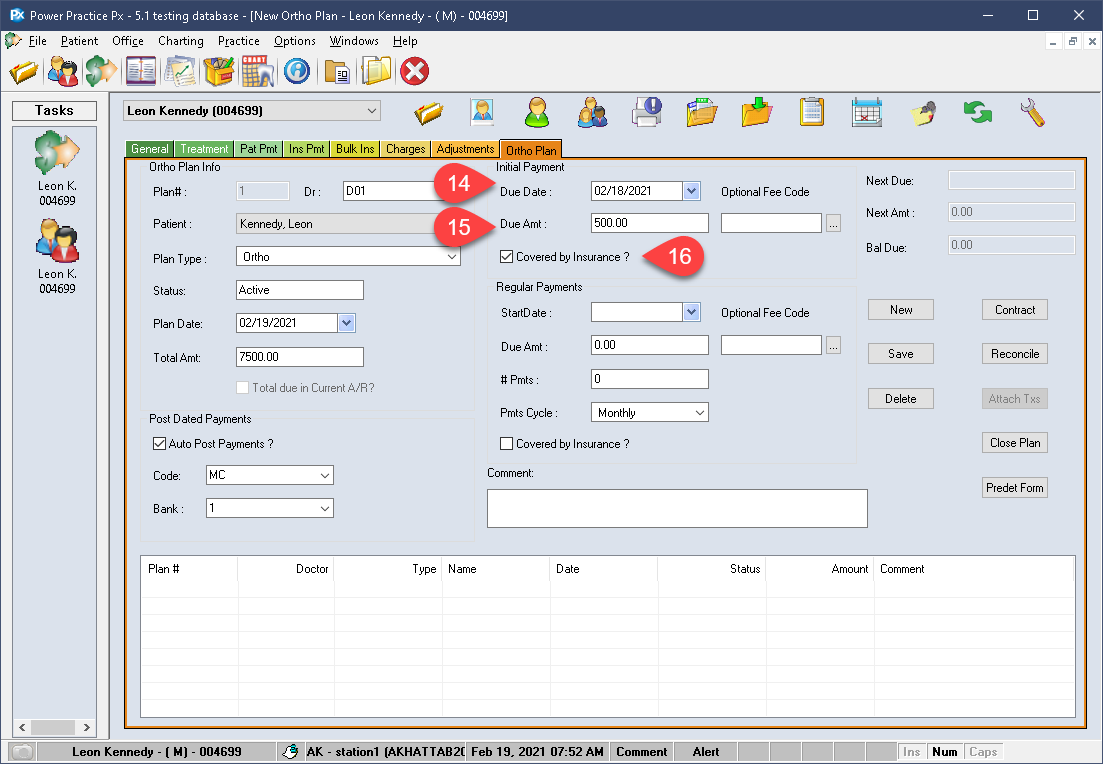Open the Practice menu
This screenshot has height=764, width=1103.
tap(238, 41)
